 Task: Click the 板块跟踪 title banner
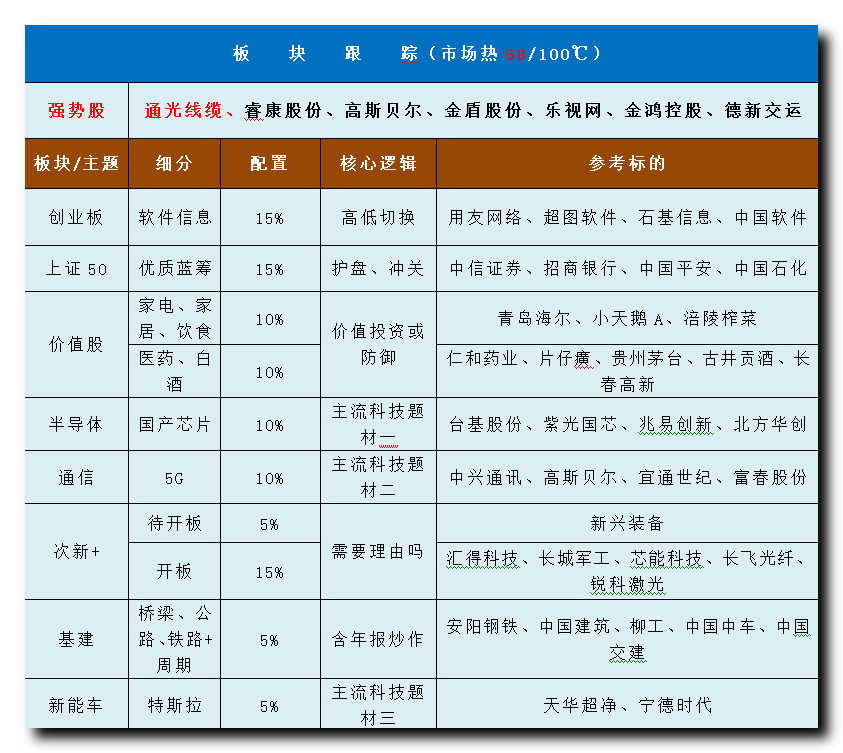(x=420, y=54)
